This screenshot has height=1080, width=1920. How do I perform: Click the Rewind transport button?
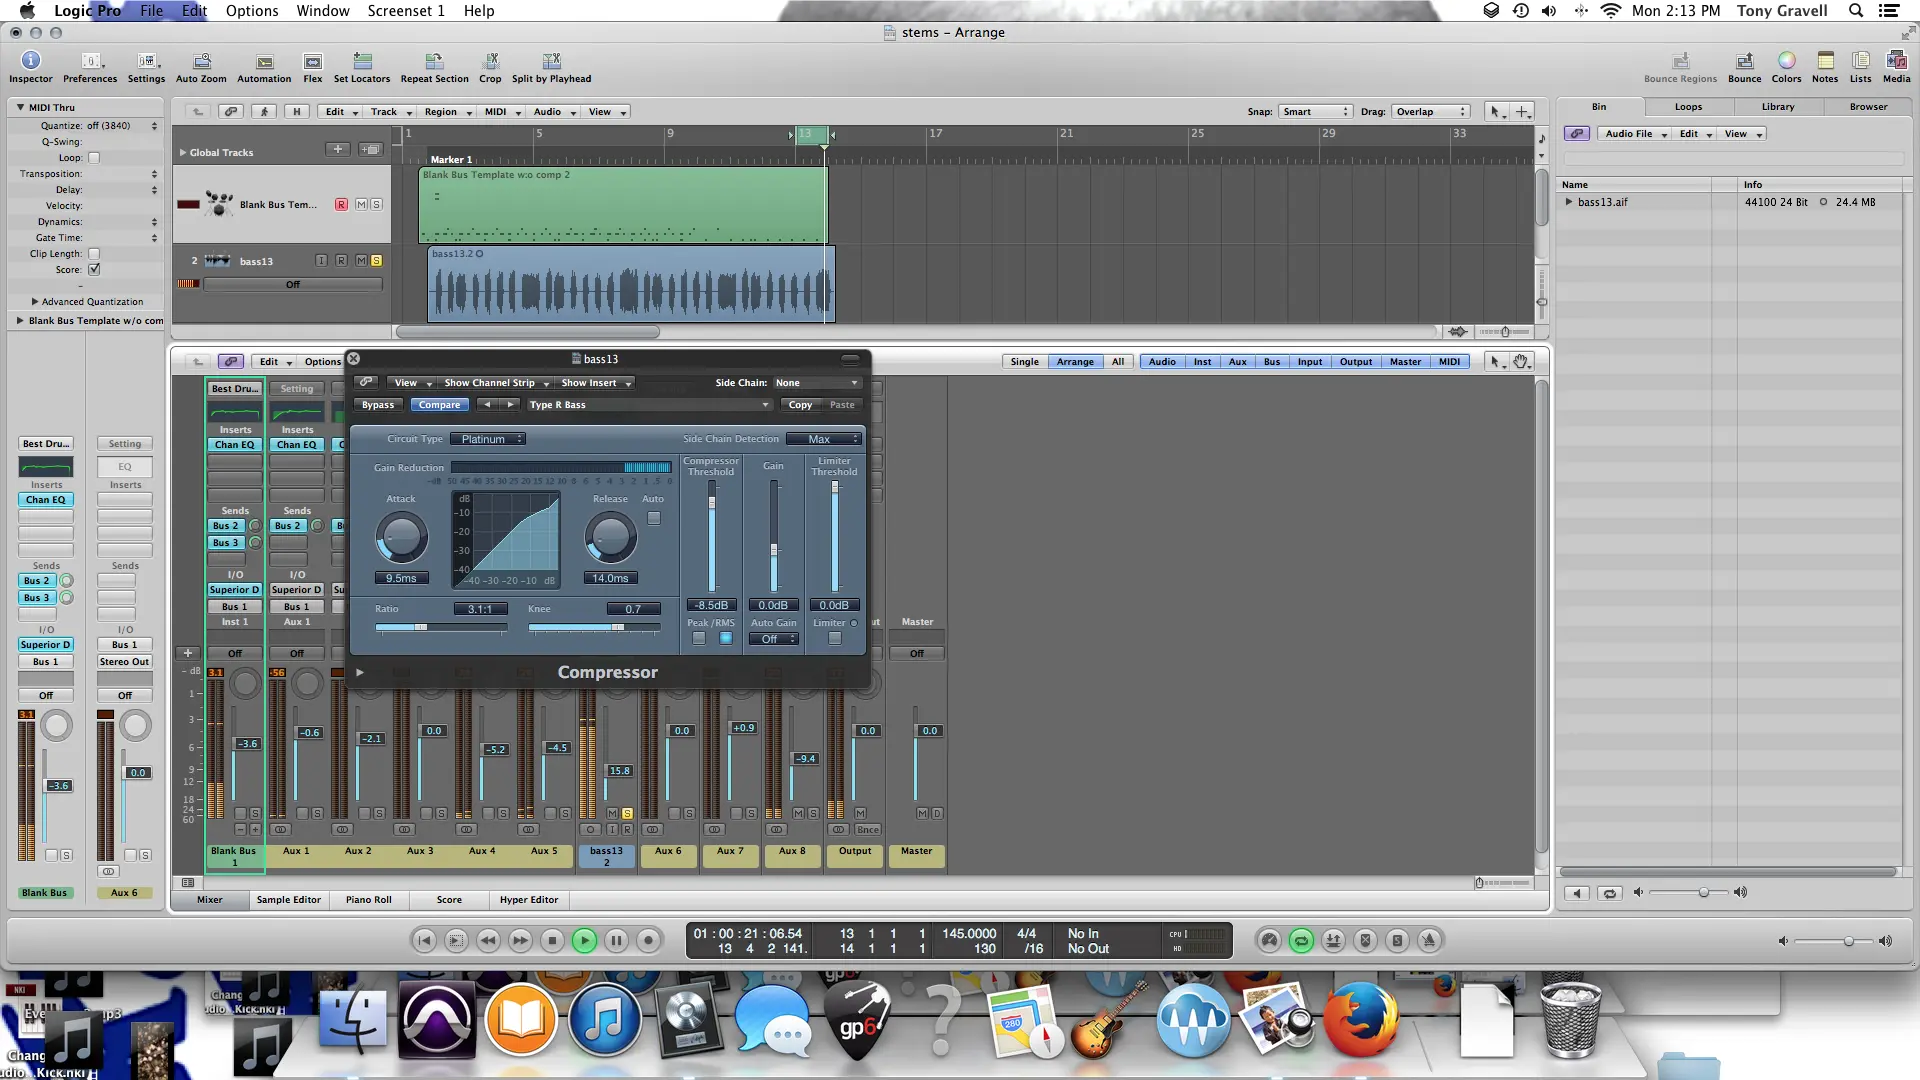pos(488,940)
